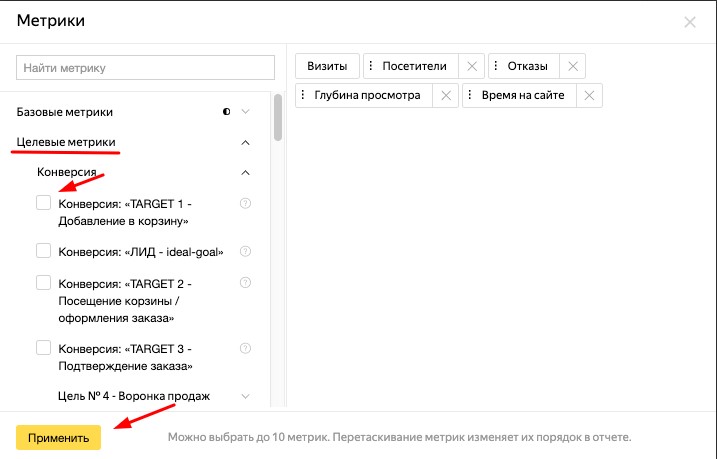Click help icon next to TARGET 2 conversion

(x=245, y=283)
